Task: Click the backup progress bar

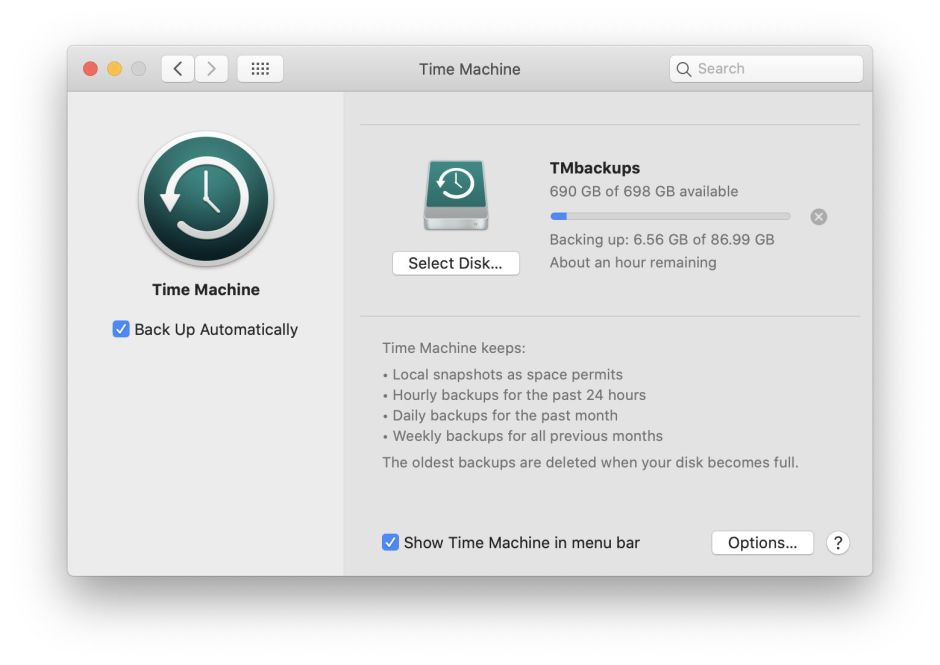Action: click(670, 216)
